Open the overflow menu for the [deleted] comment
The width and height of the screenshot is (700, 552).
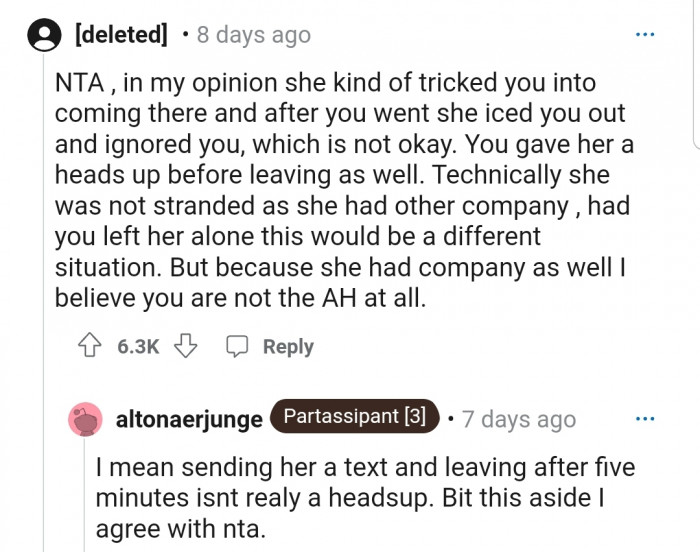coord(647,34)
